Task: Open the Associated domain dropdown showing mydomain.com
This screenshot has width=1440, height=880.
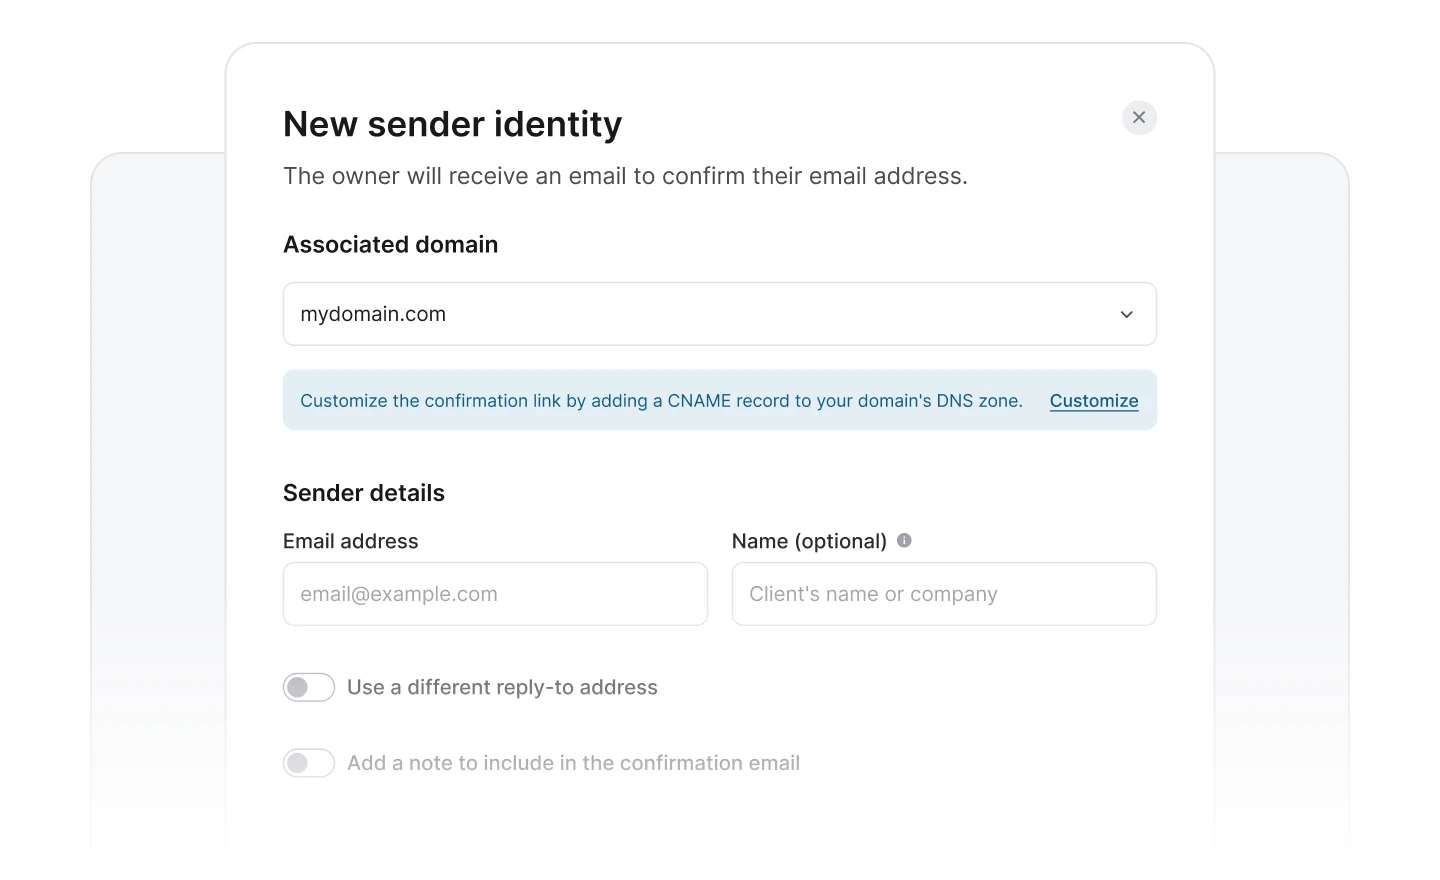Action: [x=700, y=314]
